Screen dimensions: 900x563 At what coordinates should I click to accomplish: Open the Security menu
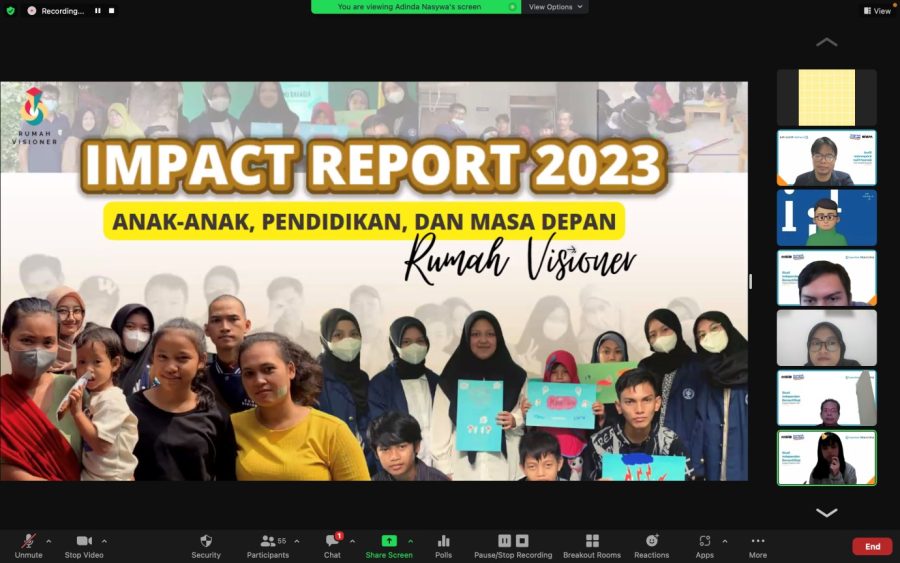click(206, 546)
